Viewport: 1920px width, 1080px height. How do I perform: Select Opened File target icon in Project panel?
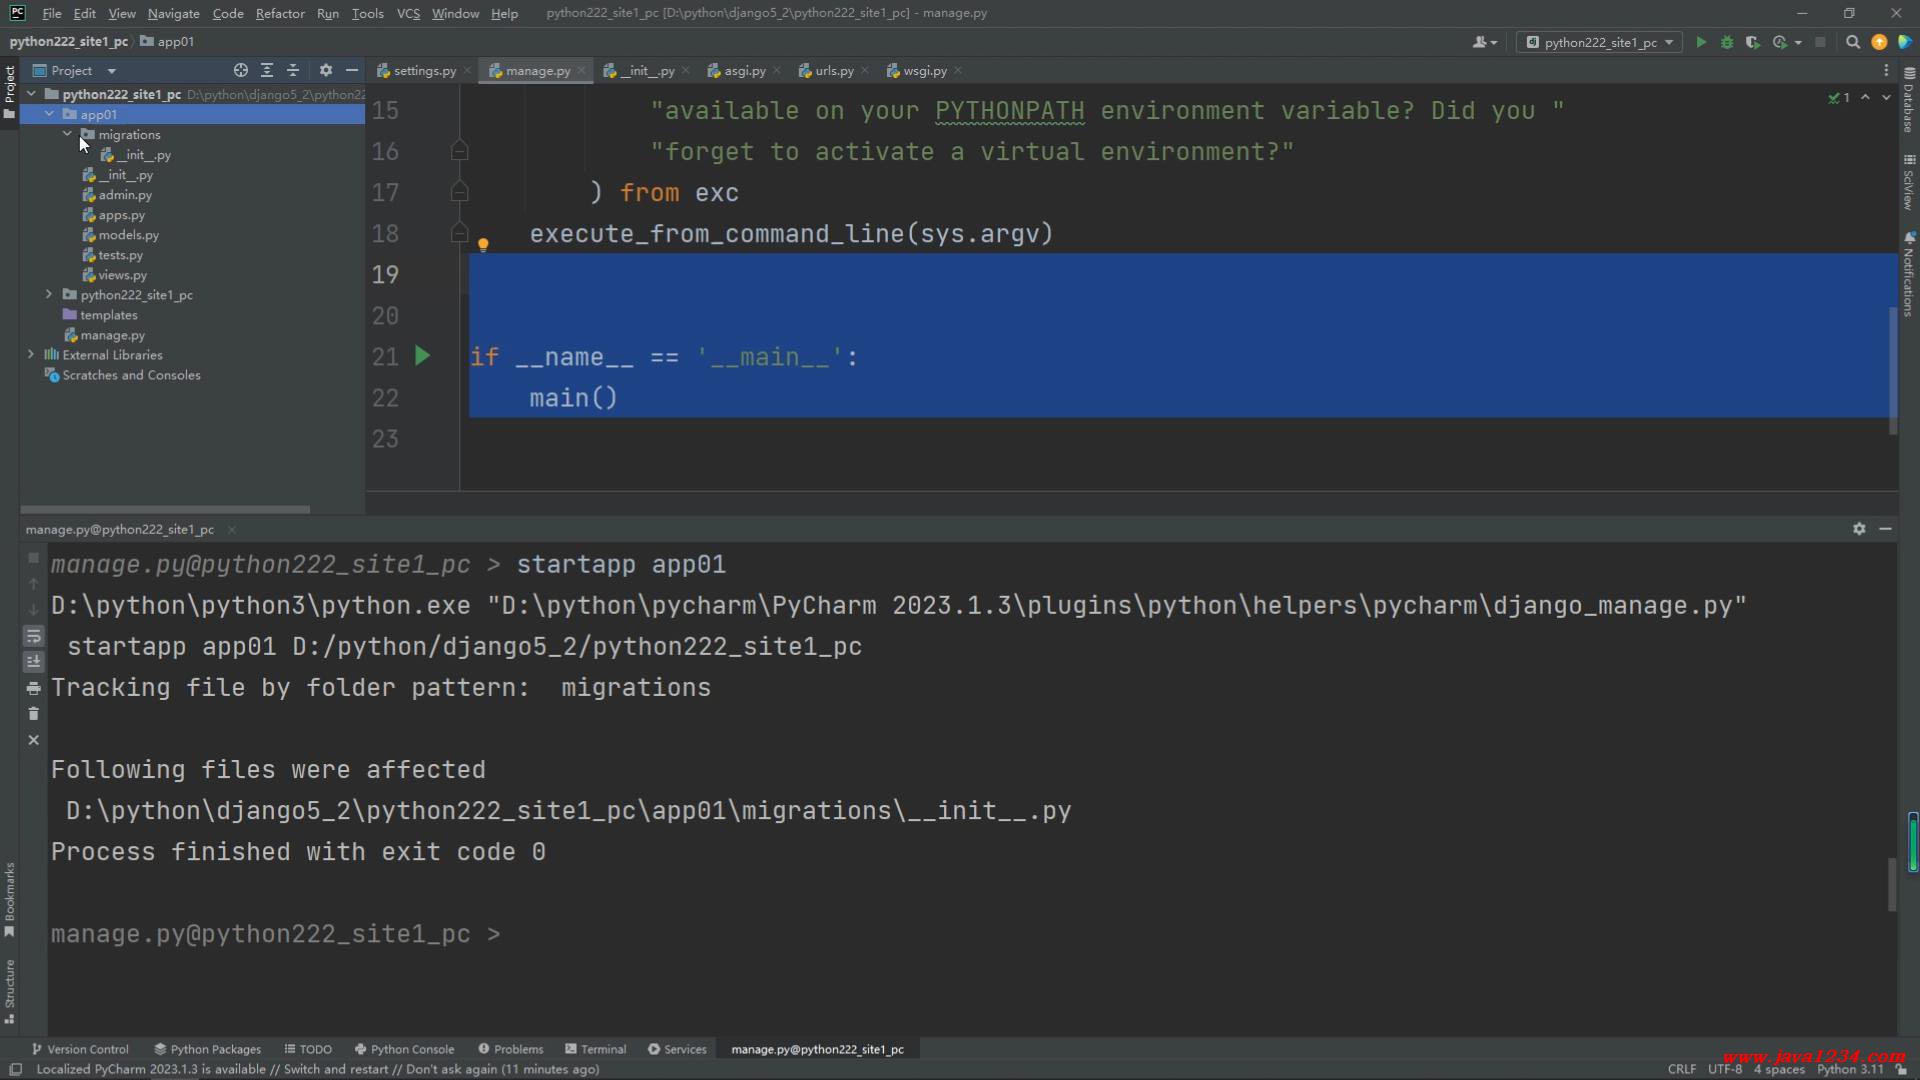[x=241, y=70]
